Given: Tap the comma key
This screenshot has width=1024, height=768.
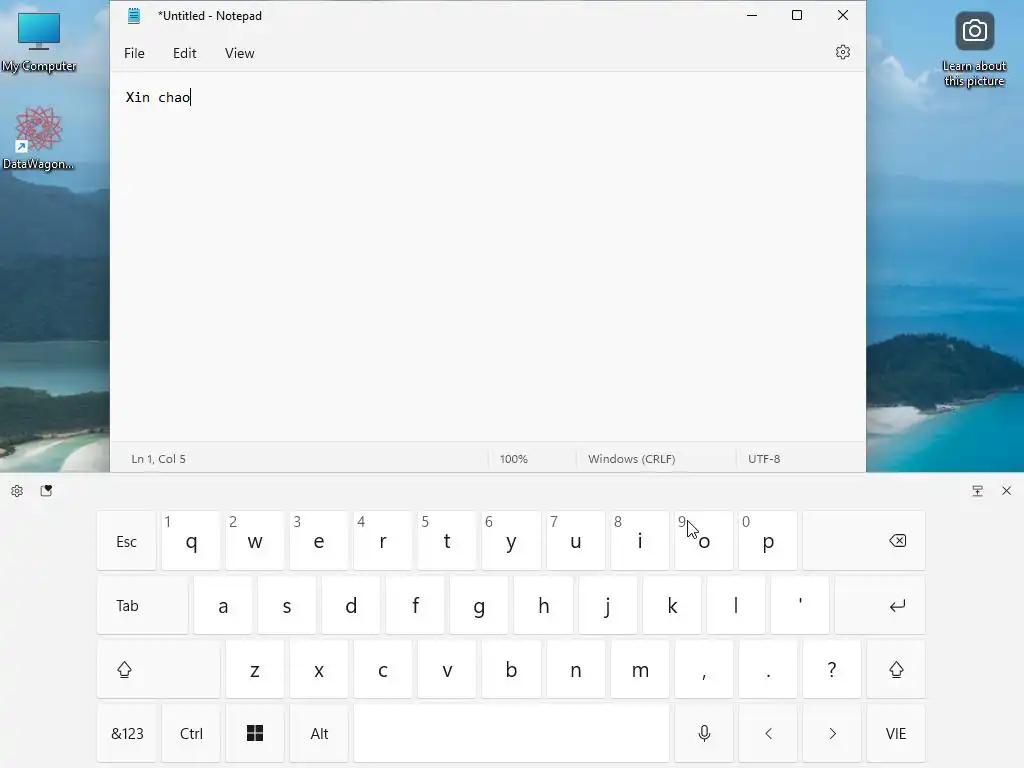Looking at the screenshot, I should (704, 669).
